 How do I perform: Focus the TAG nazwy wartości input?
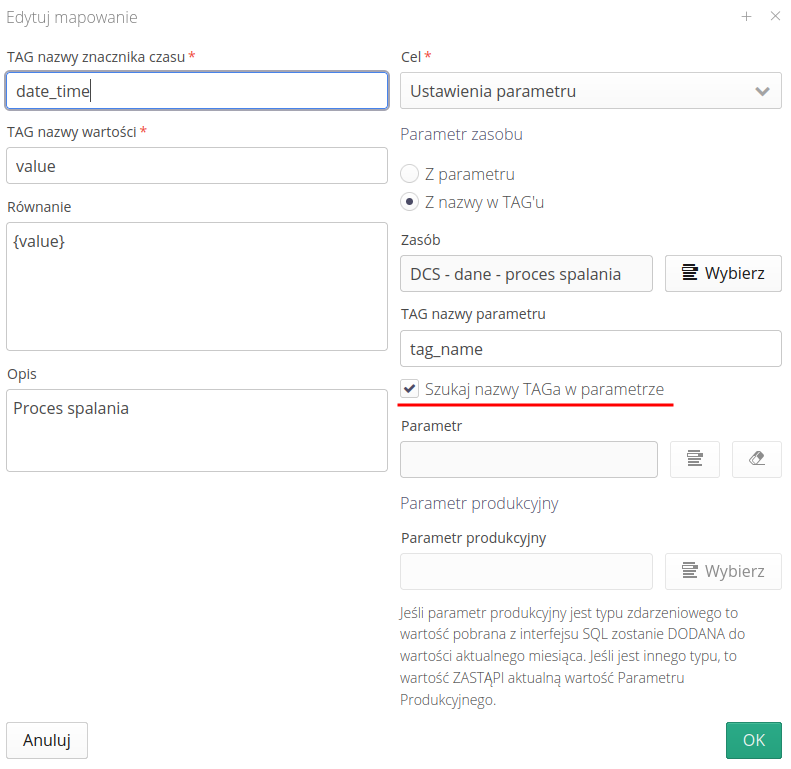(x=196, y=166)
